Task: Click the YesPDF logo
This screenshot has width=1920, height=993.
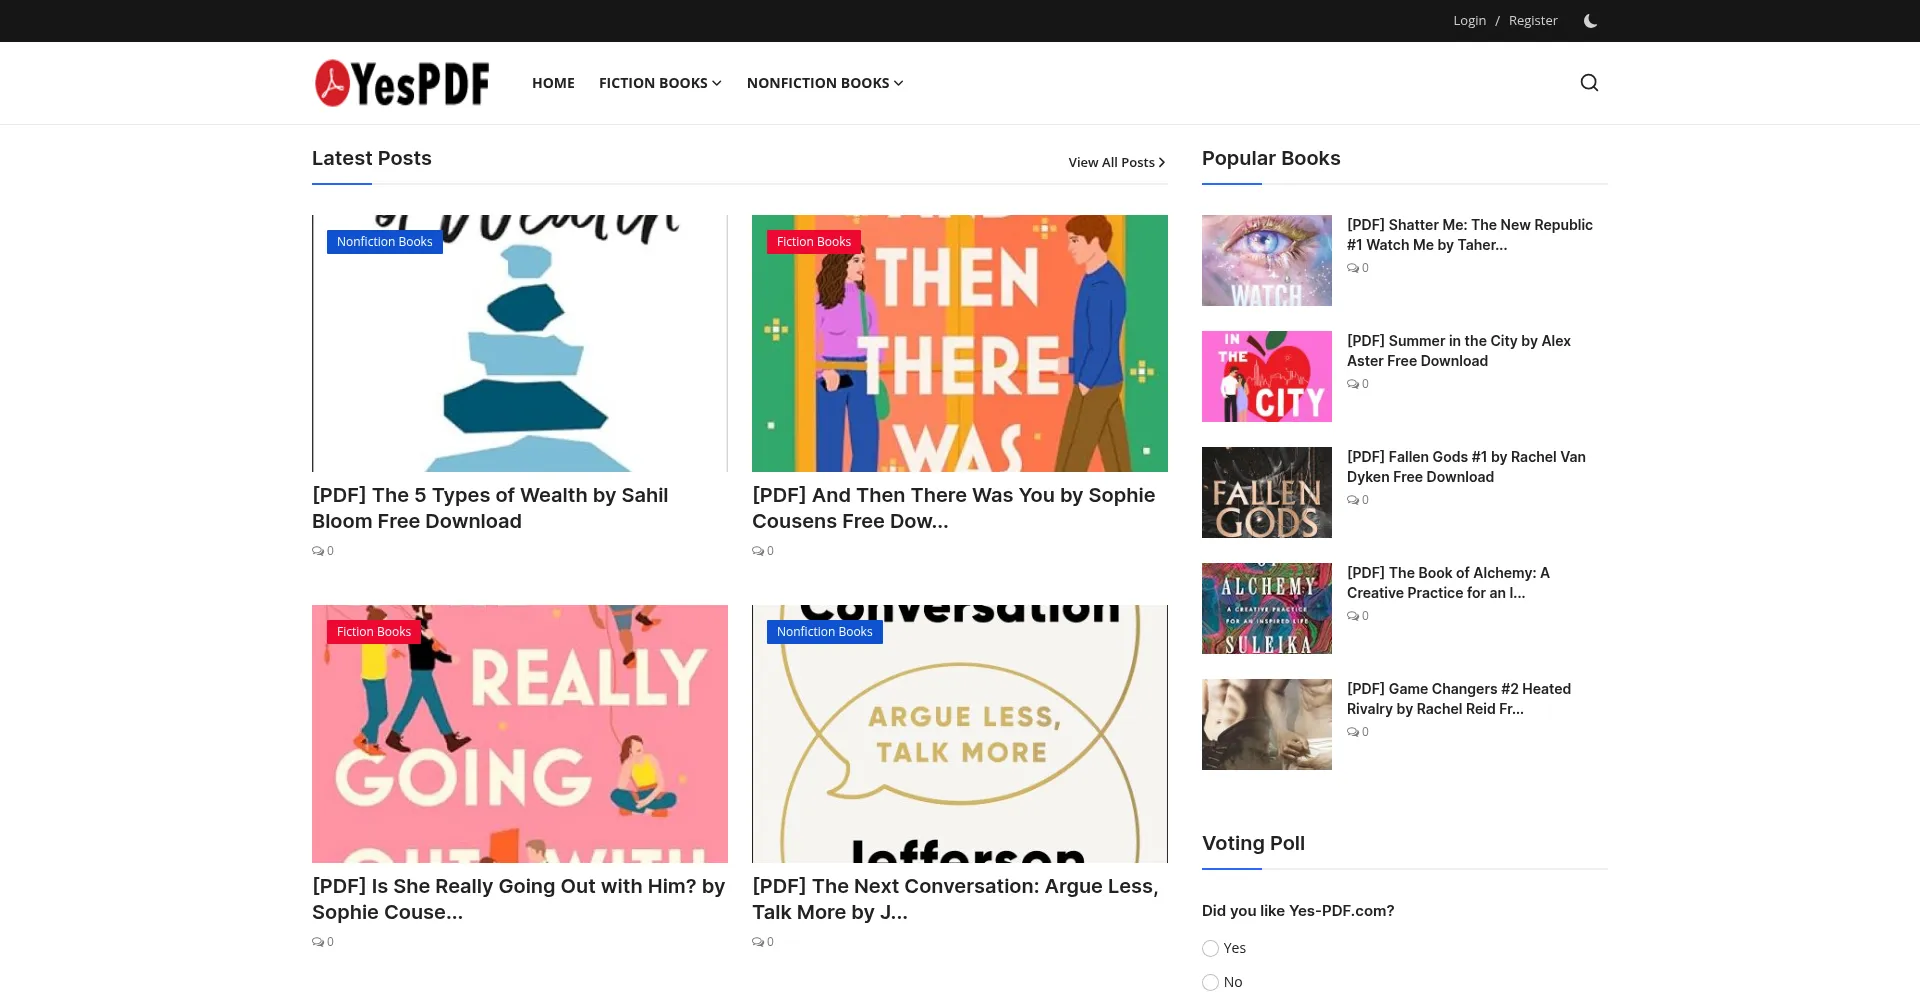Action: click(x=402, y=83)
